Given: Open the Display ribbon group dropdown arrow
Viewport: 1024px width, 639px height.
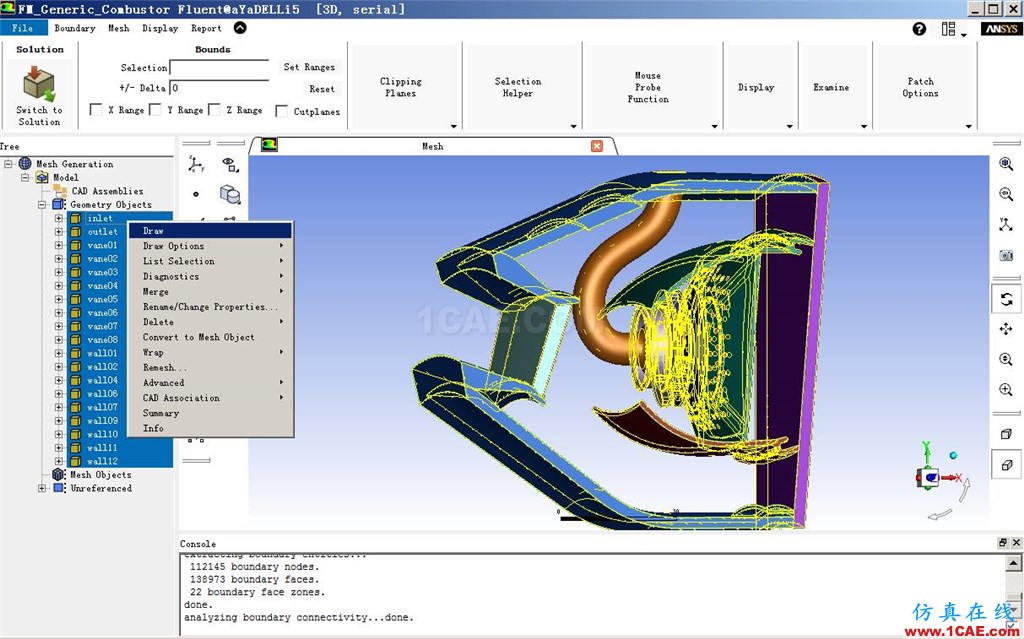Looking at the screenshot, I should [x=790, y=126].
